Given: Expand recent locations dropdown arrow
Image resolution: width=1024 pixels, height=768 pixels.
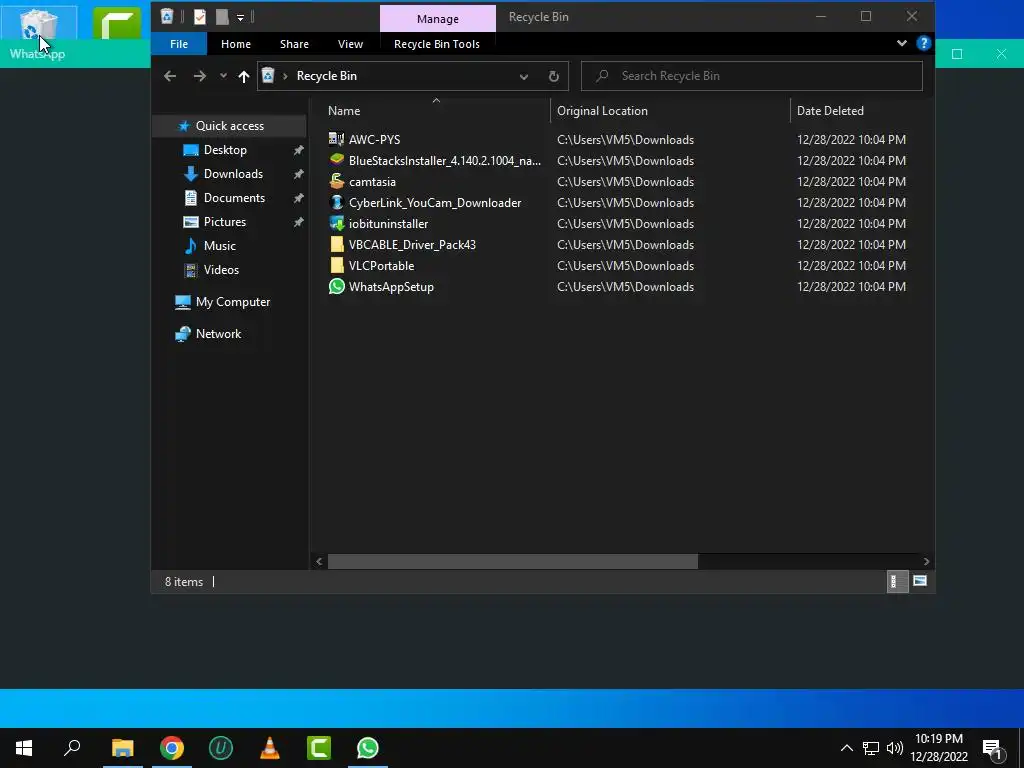Looking at the screenshot, I should [223, 76].
